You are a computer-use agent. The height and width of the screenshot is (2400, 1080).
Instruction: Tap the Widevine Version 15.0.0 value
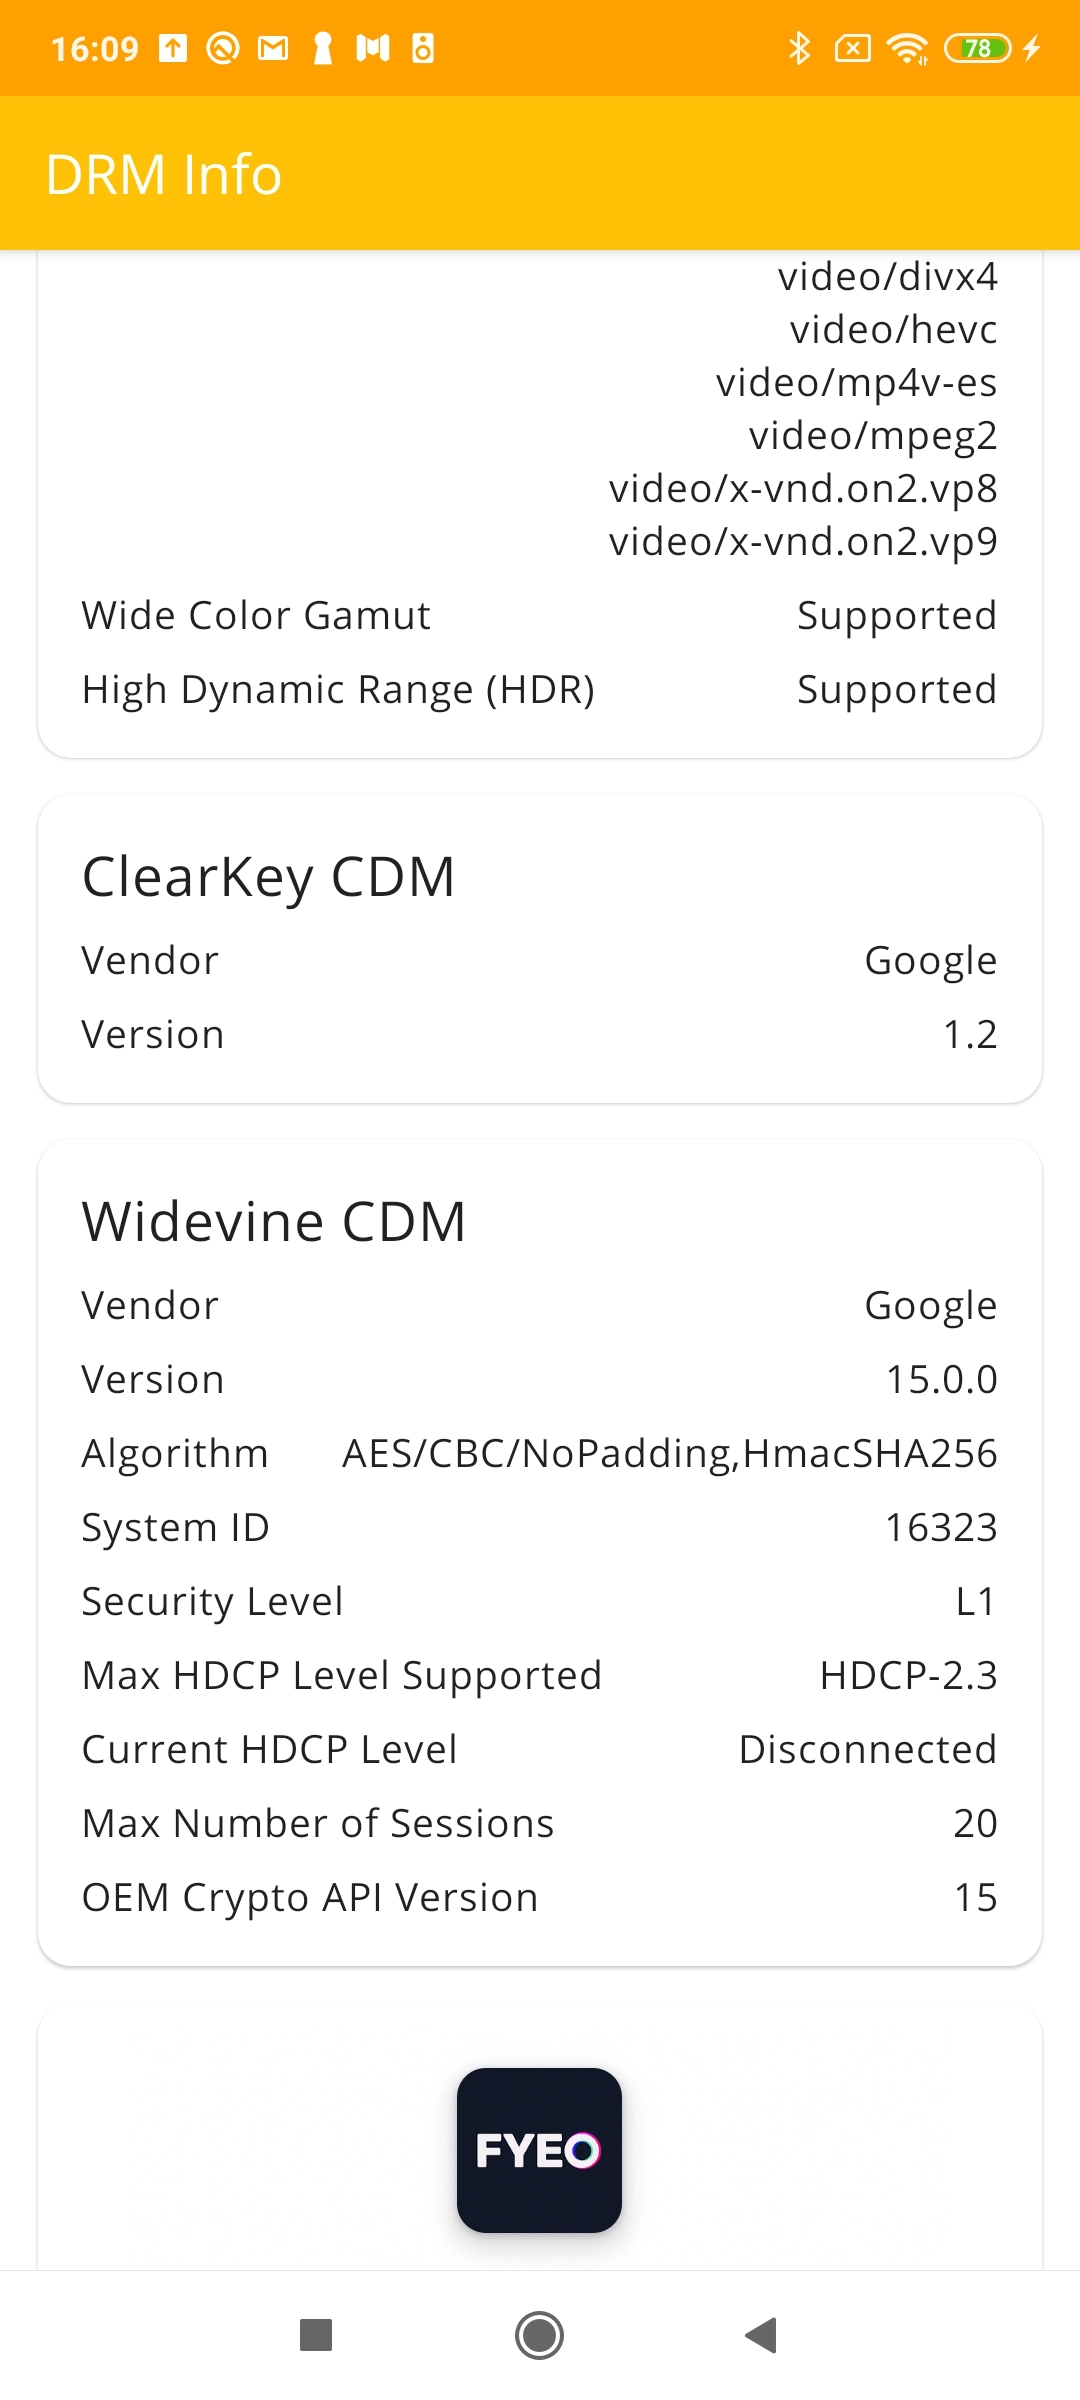[x=942, y=1379]
